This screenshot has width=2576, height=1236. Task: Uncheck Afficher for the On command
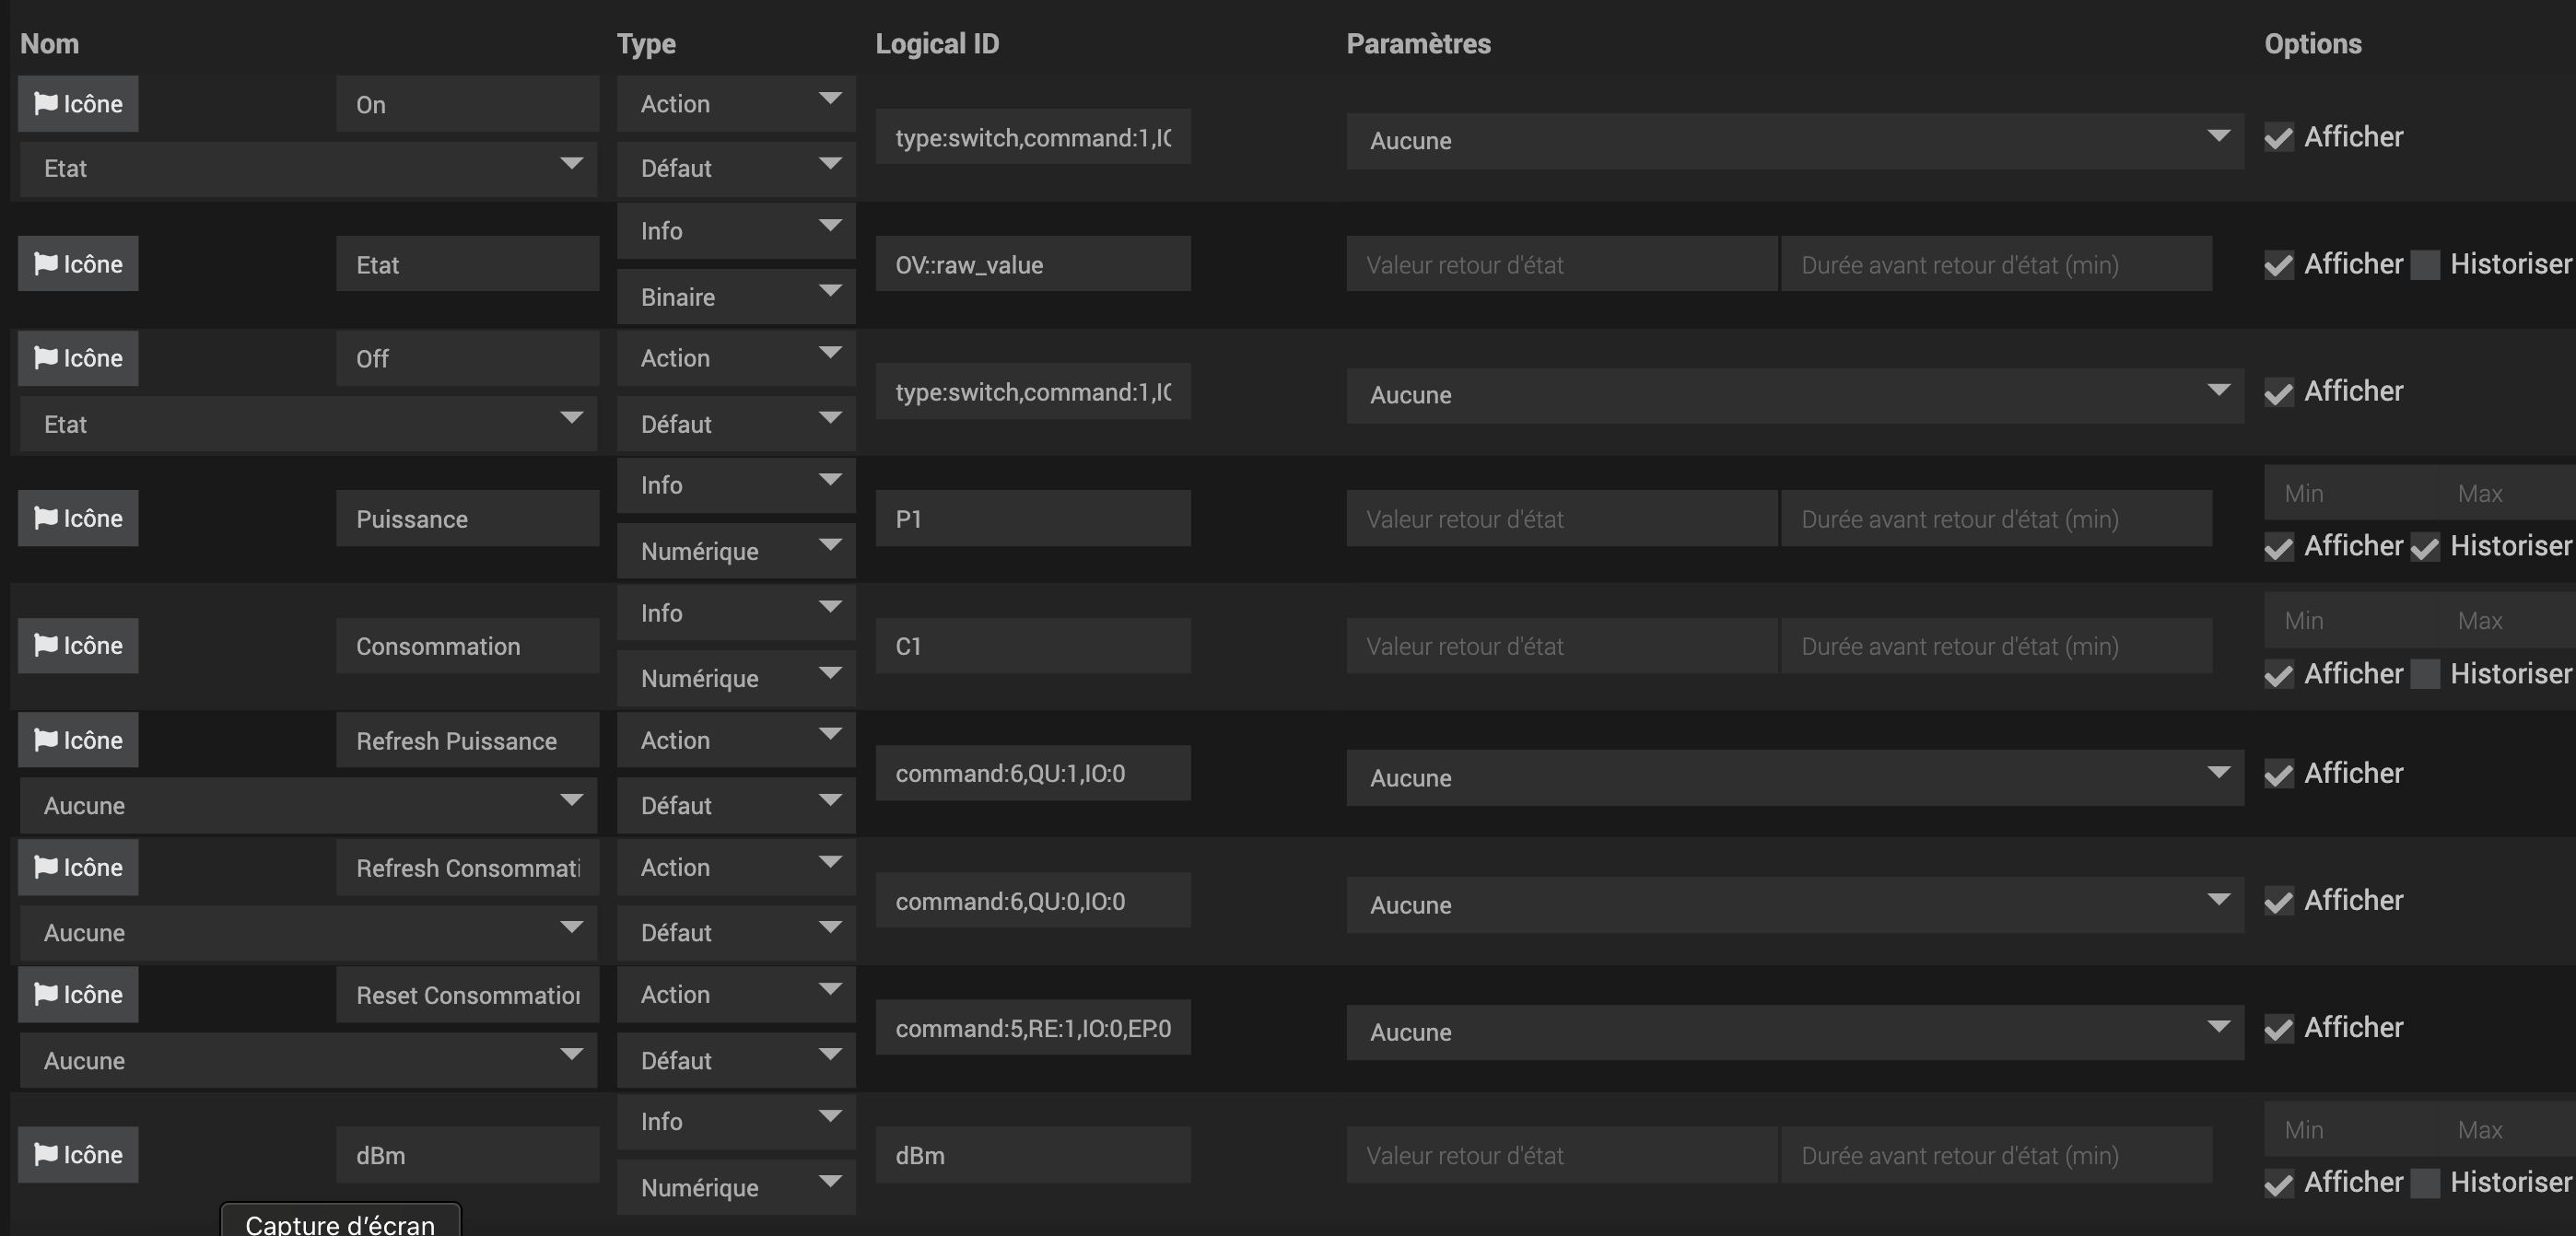(2279, 137)
